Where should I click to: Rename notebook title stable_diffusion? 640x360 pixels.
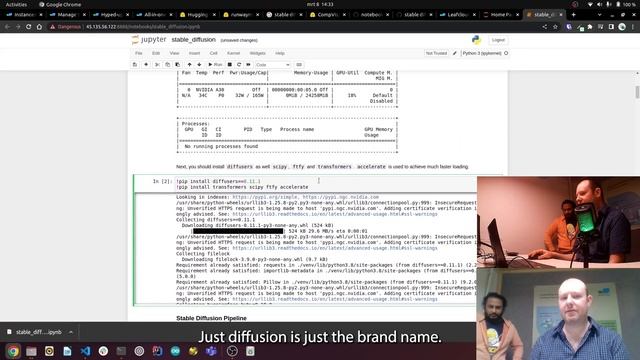pyautogui.click(x=193, y=40)
